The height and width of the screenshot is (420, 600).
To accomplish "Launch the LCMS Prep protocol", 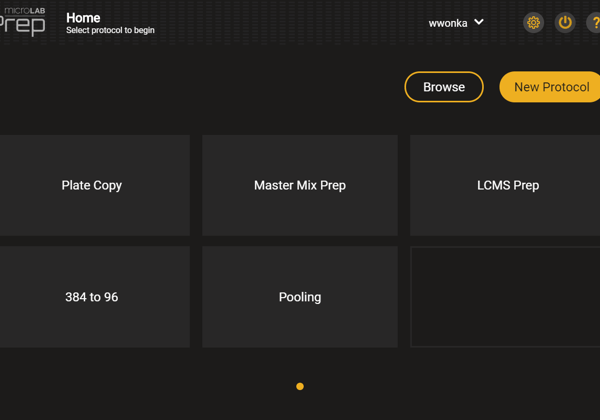I will pyautogui.click(x=505, y=185).
